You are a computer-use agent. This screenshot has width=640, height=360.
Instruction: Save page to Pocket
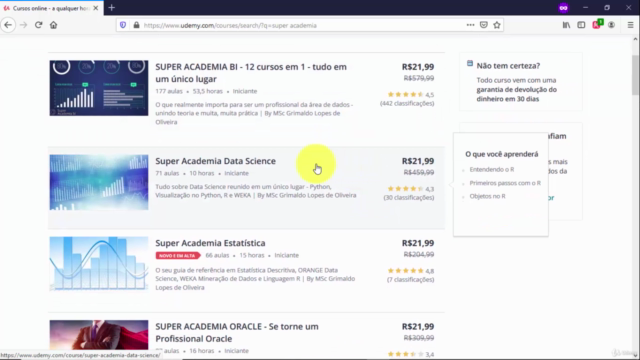coord(484,25)
